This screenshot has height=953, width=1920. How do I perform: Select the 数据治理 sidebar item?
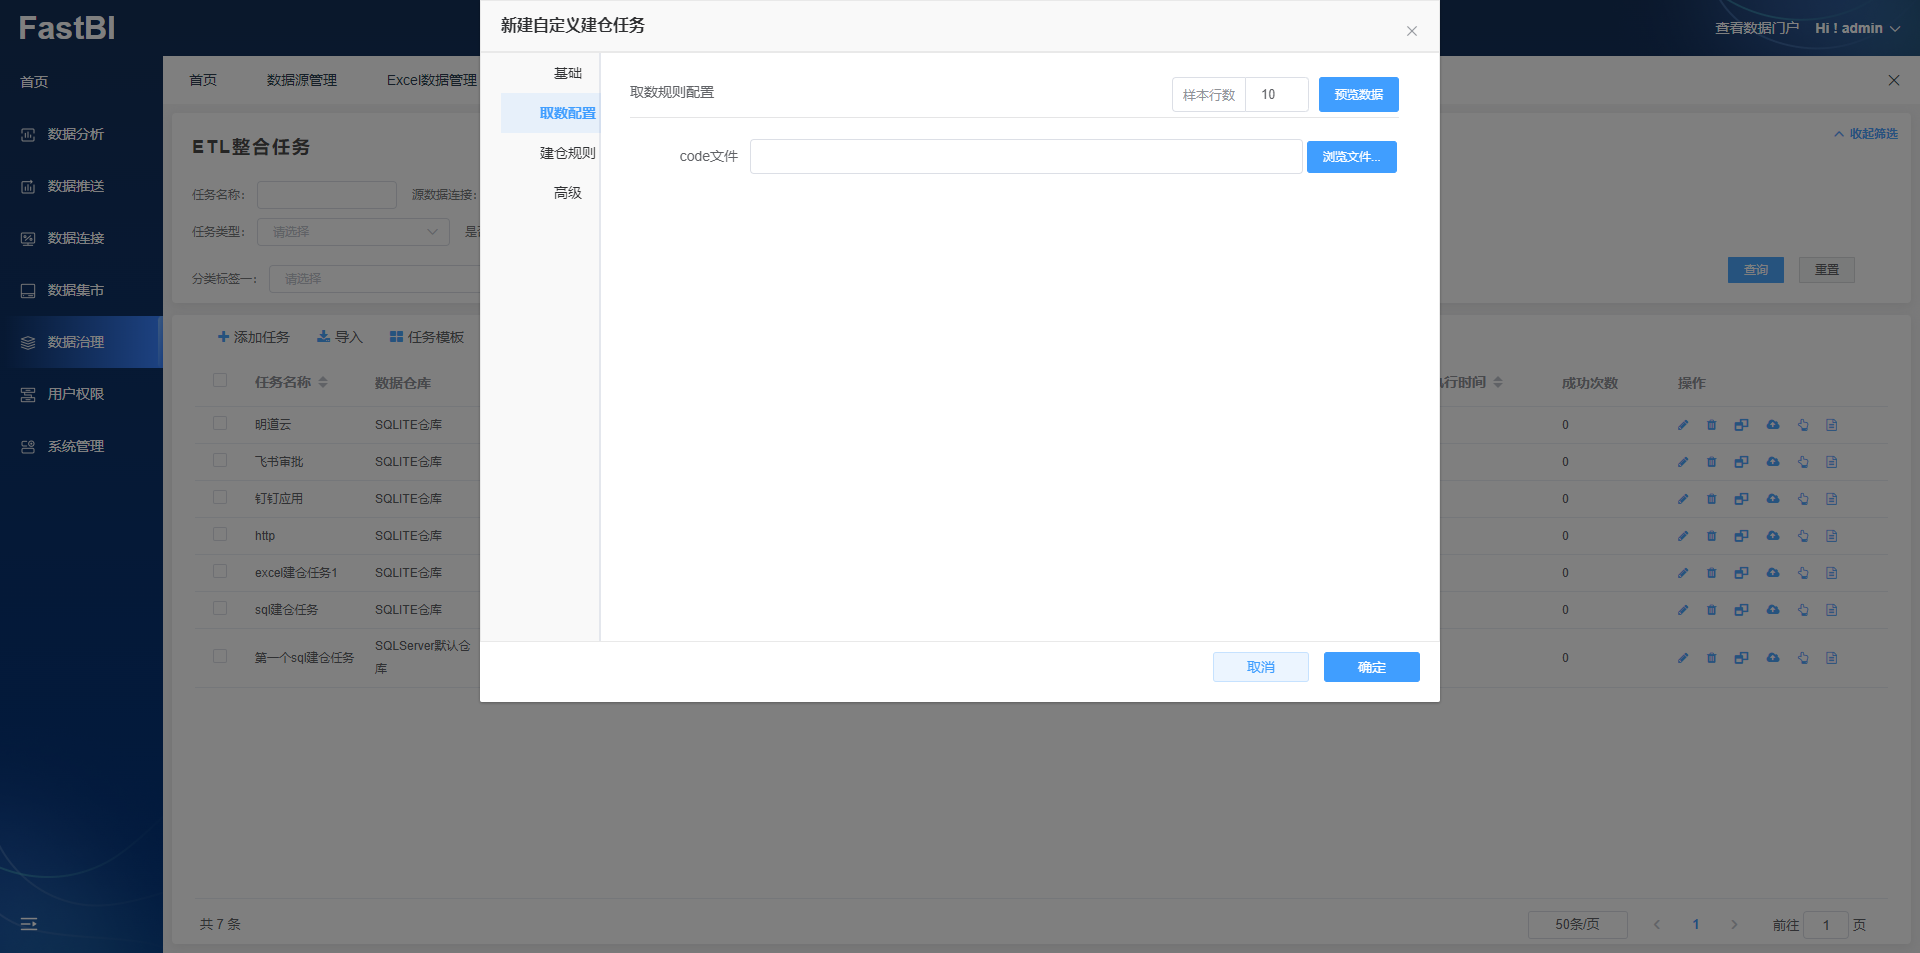tap(81, 342)
